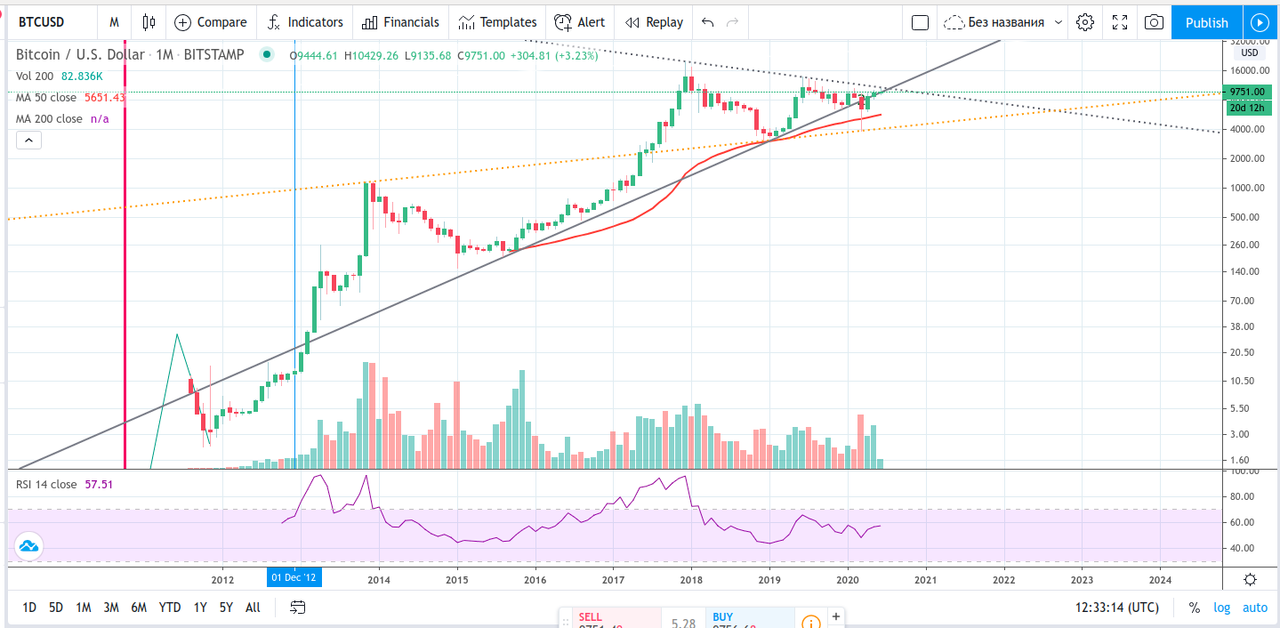Open the Indicators list
The image size is (1280, 628).
(x=304, y=22)
